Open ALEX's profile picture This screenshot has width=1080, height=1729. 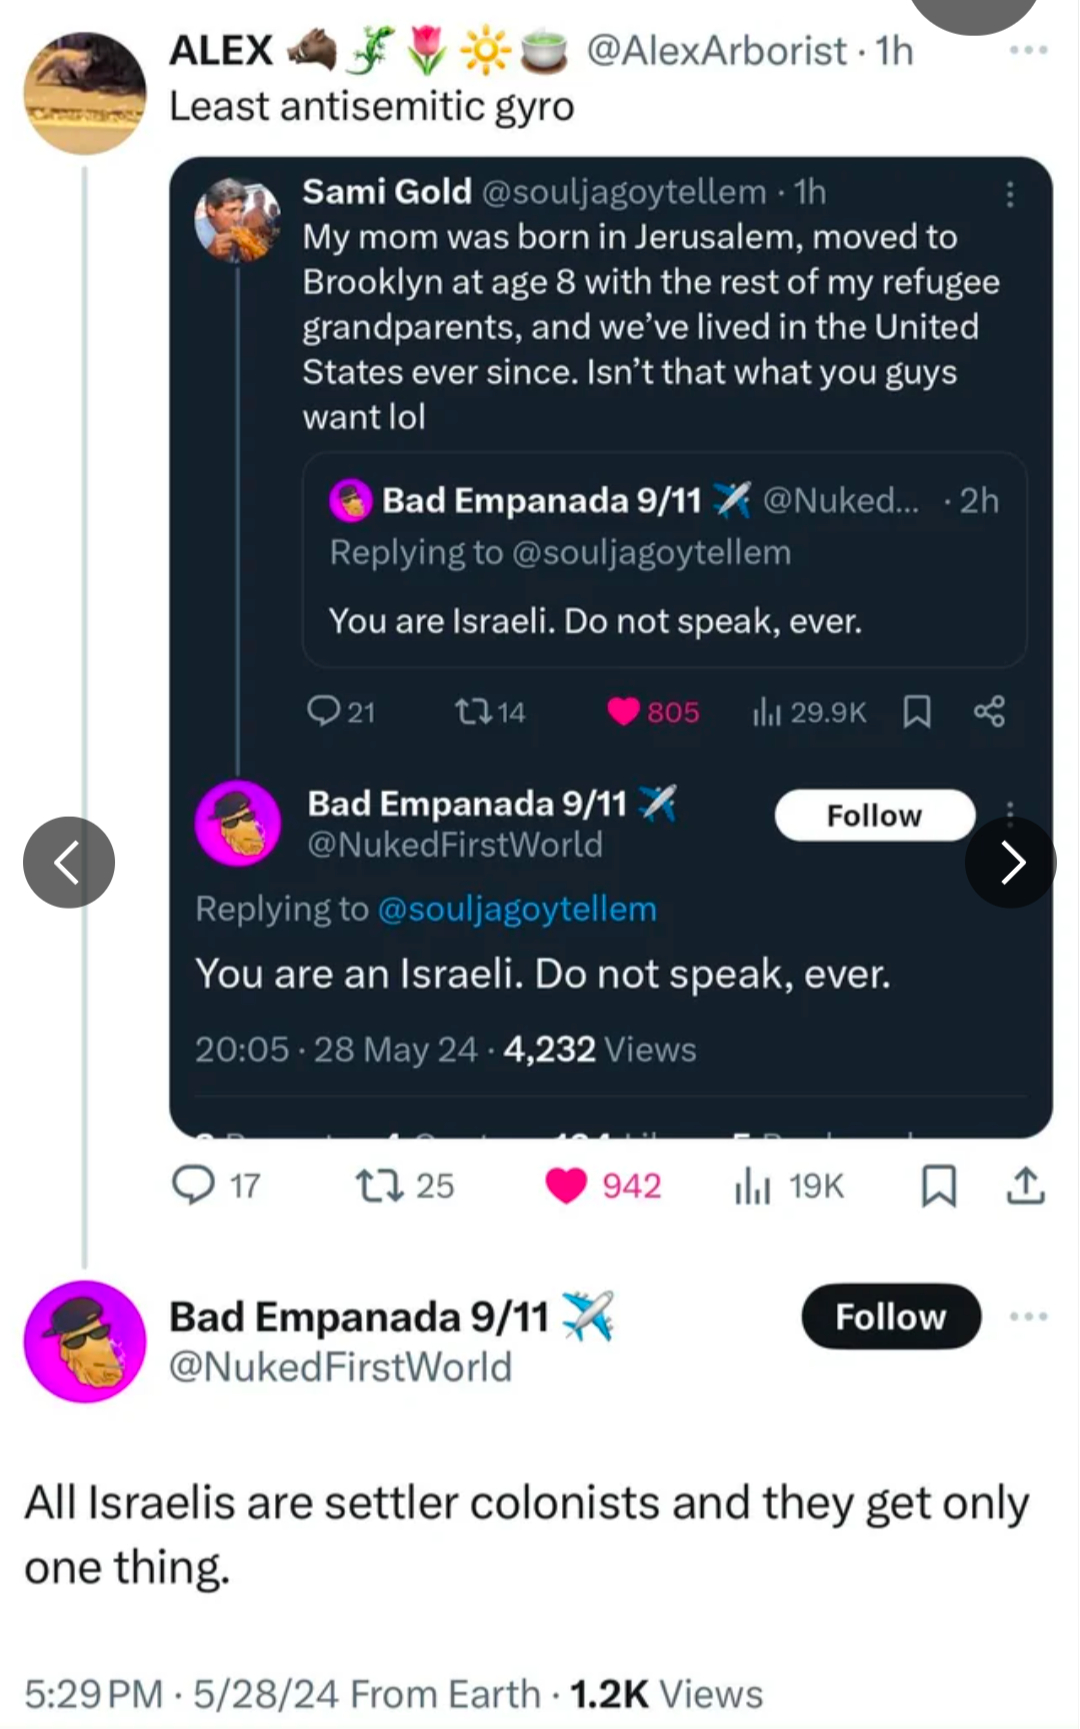tap(85, 93)
